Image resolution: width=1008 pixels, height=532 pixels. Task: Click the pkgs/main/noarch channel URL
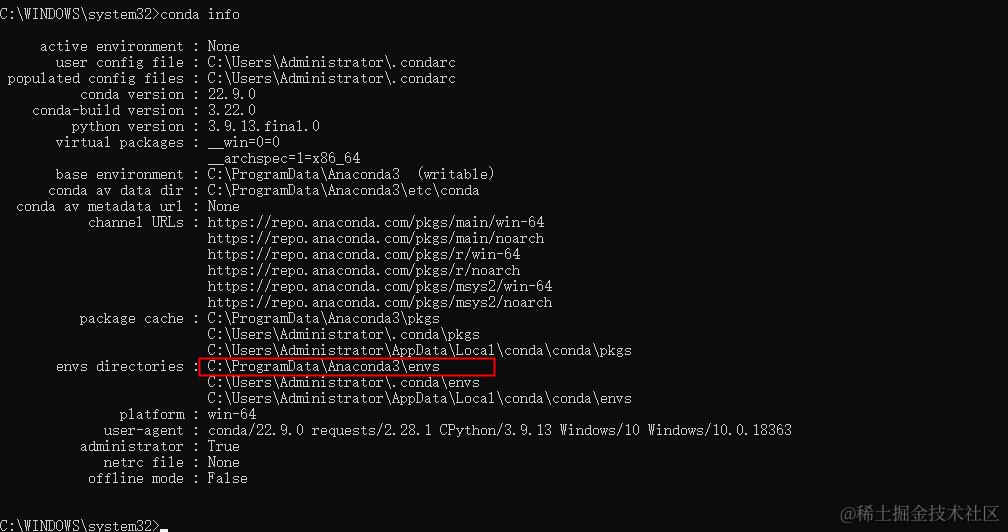(376, 238)
